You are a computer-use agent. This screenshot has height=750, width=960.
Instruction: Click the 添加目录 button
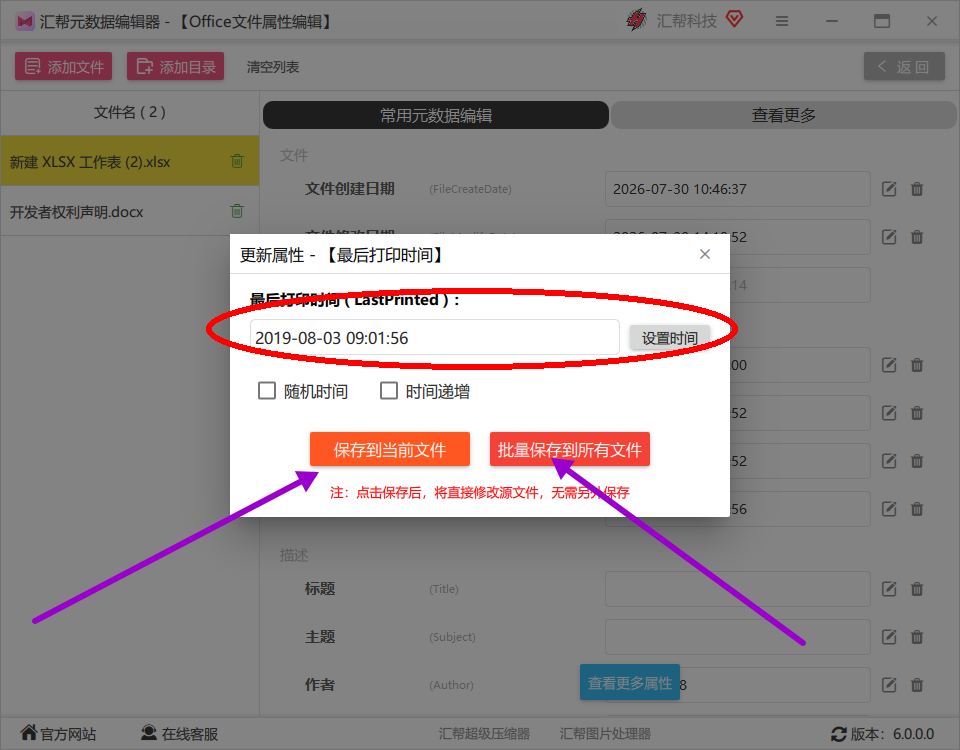click(176, 66)
